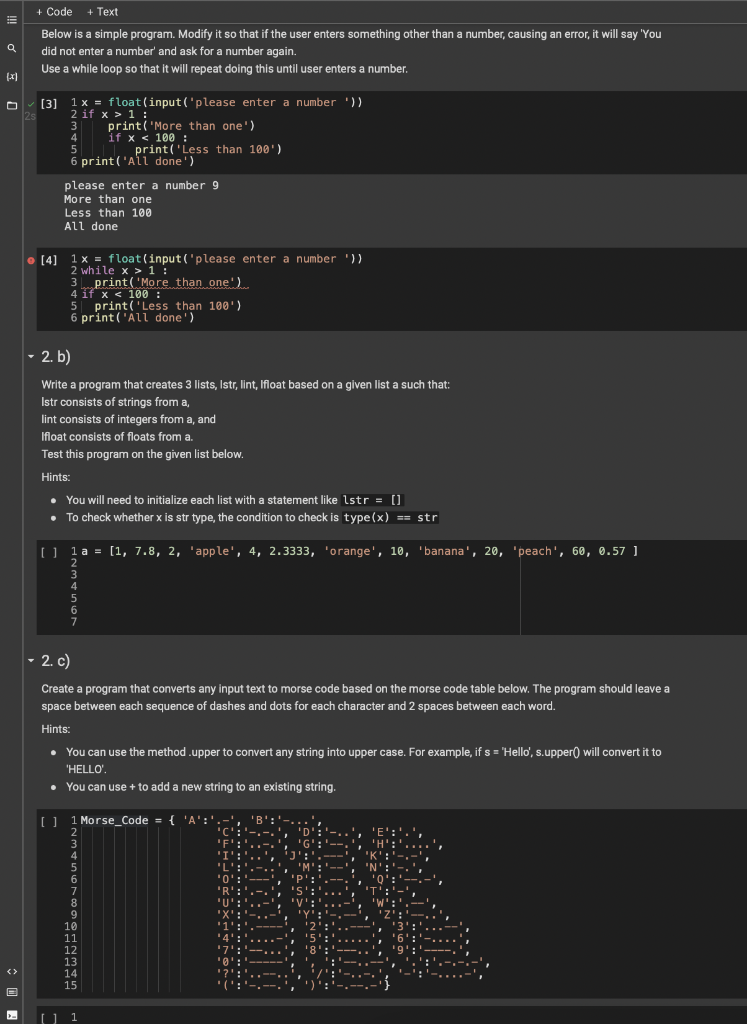747x1024 pixels.
Task: Collapse the 2. b) section arrow
Action: click(31, 357)
